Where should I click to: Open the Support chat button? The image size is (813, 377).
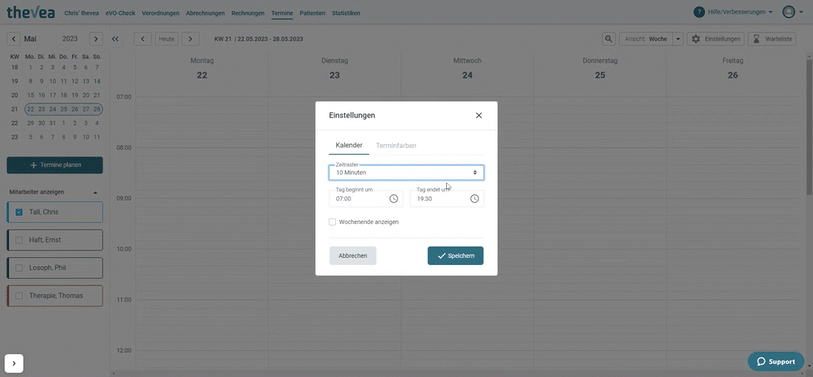[776, 361]
